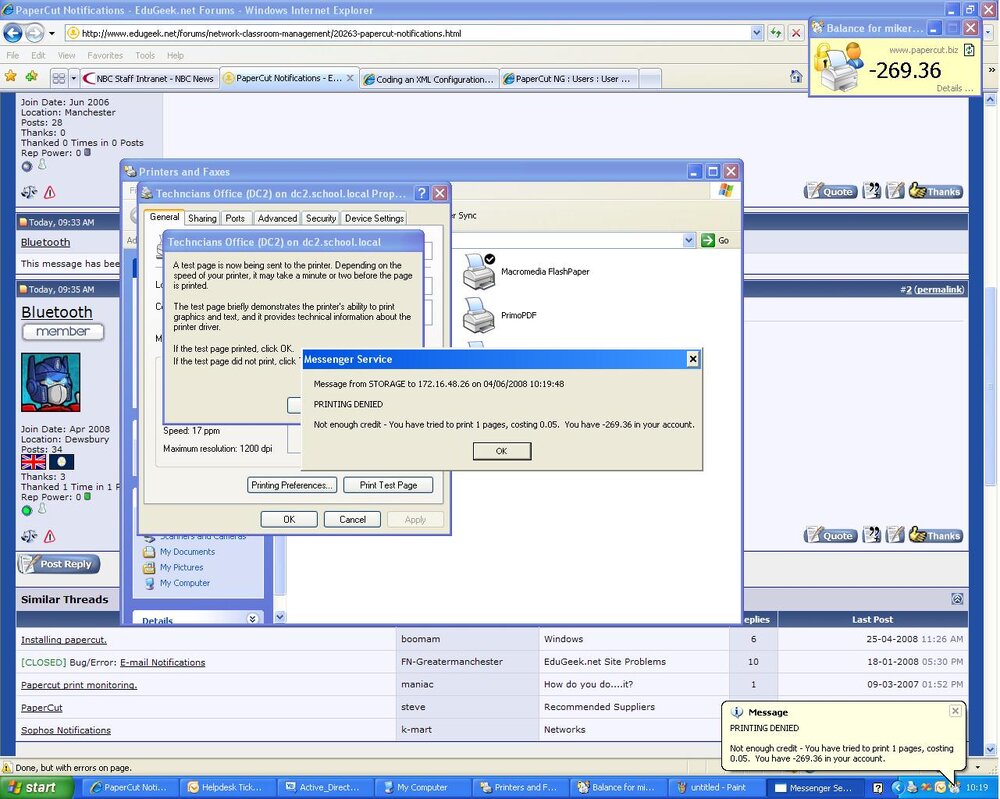Click multi-quote icon on the first post
Screen dimensions: 1000x799
coord(871,191)
